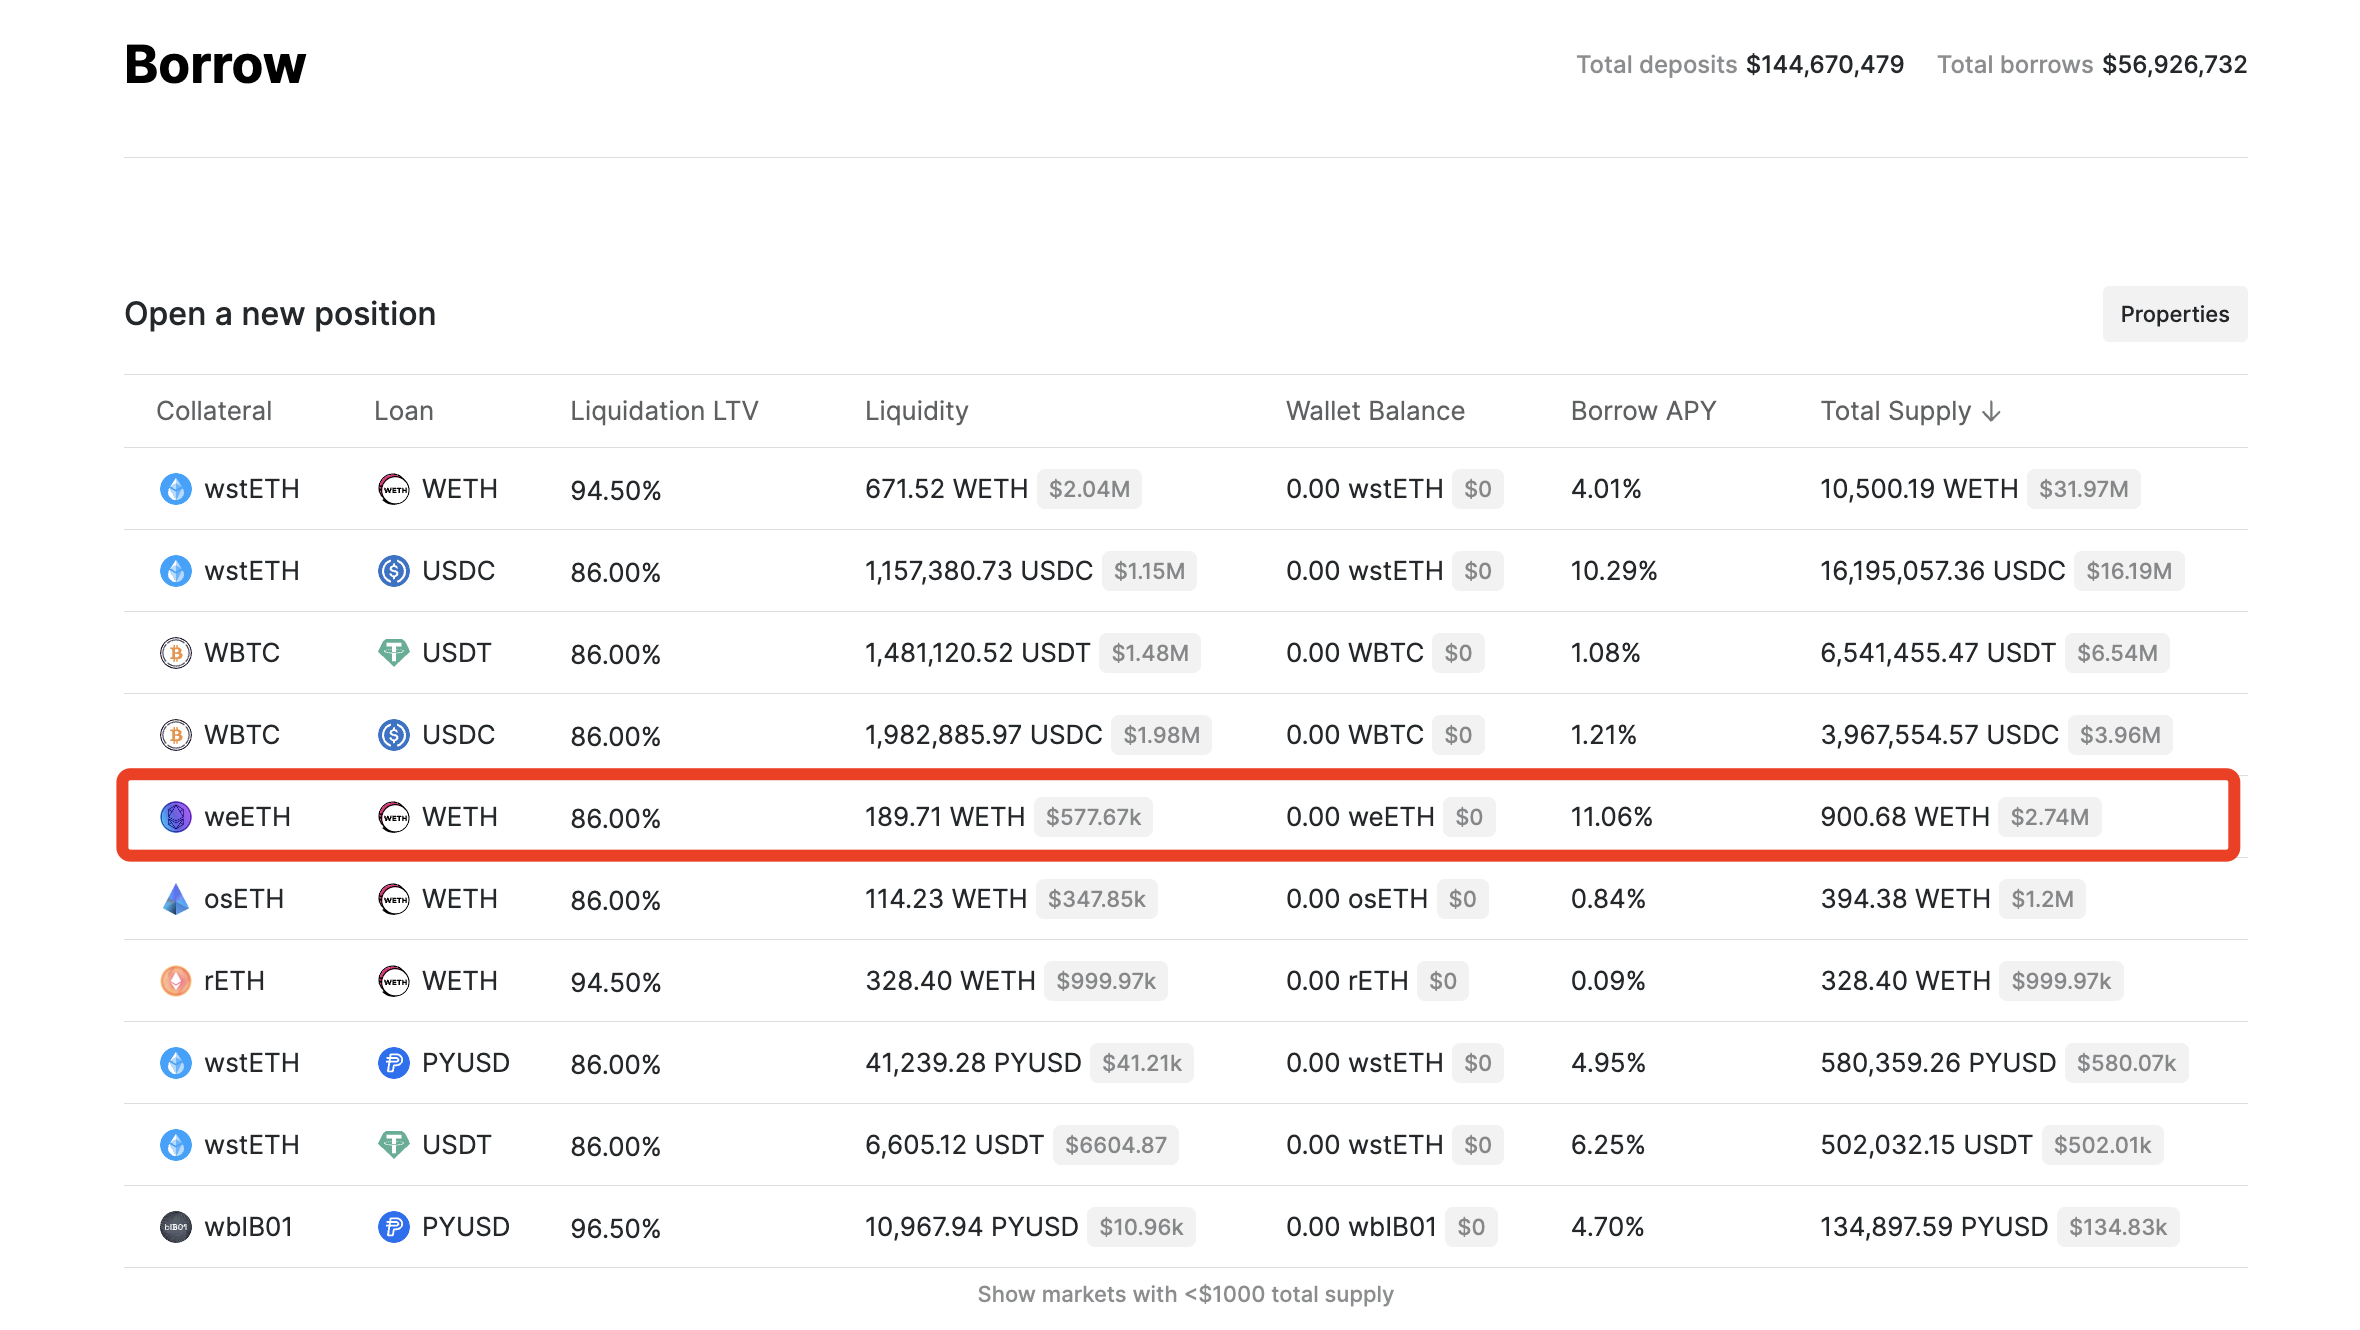Click the osETH collateral token icon
2360x1330 pixels.
pos(176,899)
